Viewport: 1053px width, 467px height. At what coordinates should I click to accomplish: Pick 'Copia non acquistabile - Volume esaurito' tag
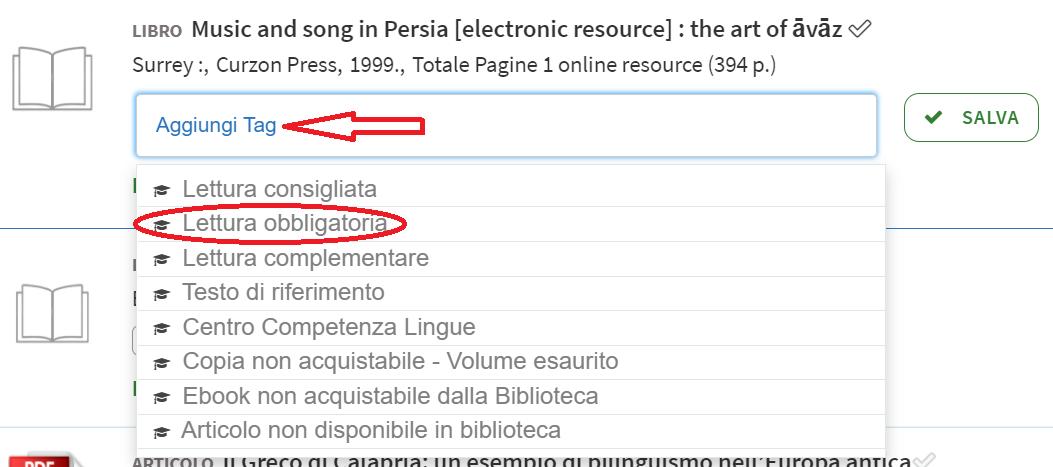click(x=400, y=361)
